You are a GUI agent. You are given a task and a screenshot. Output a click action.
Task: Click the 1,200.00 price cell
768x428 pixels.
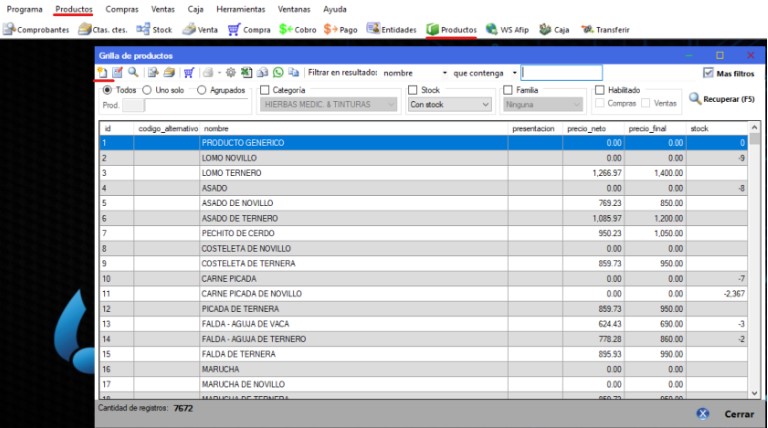pyautogui.click(x=655, y=218)
